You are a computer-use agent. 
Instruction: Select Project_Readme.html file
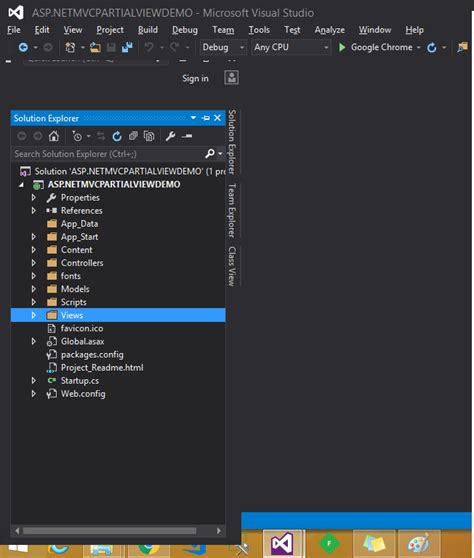click(102, 368)
